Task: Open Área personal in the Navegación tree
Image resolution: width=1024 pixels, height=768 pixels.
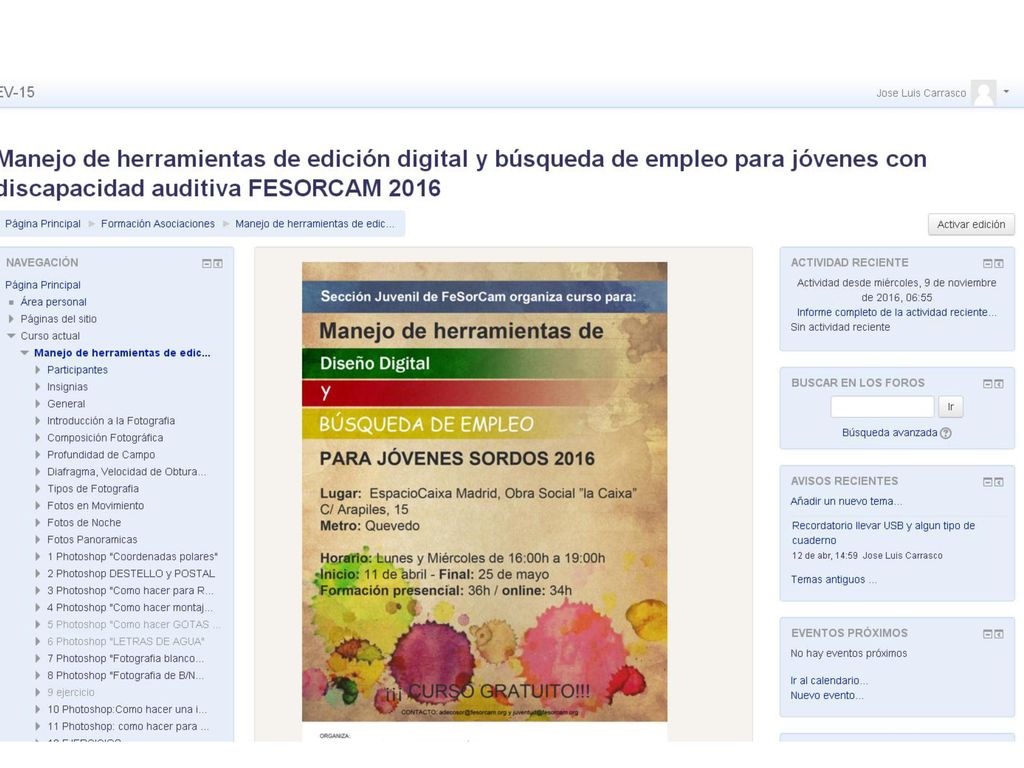Action: click(54, 302)
